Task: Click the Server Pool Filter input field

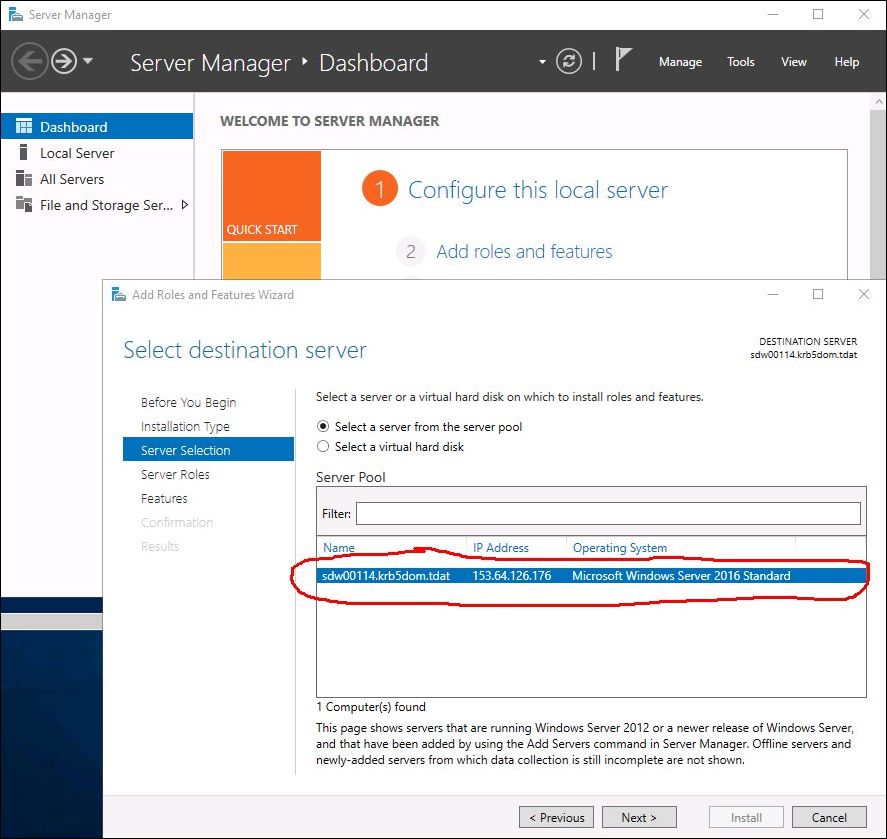Action: pos(608,514)
